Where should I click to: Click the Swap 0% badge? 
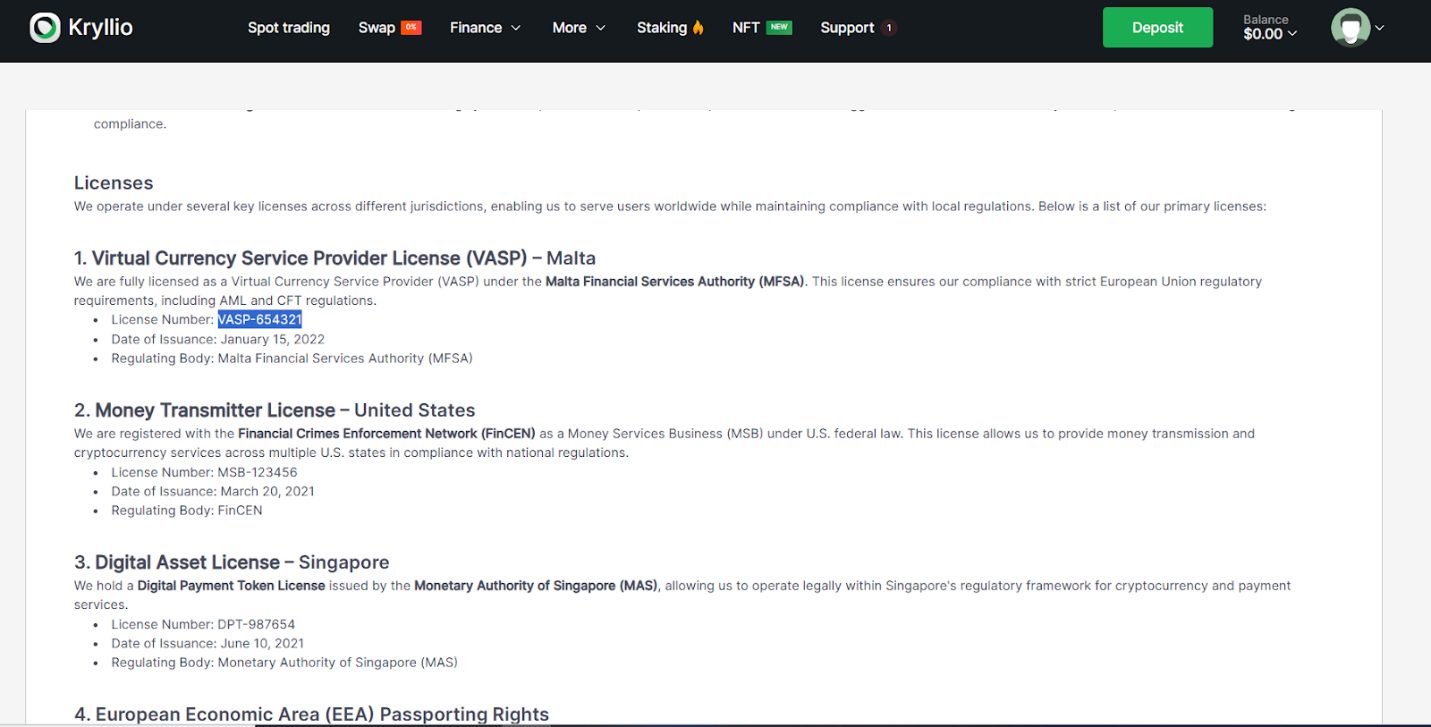pyautogui.click(x=411, y=28)
